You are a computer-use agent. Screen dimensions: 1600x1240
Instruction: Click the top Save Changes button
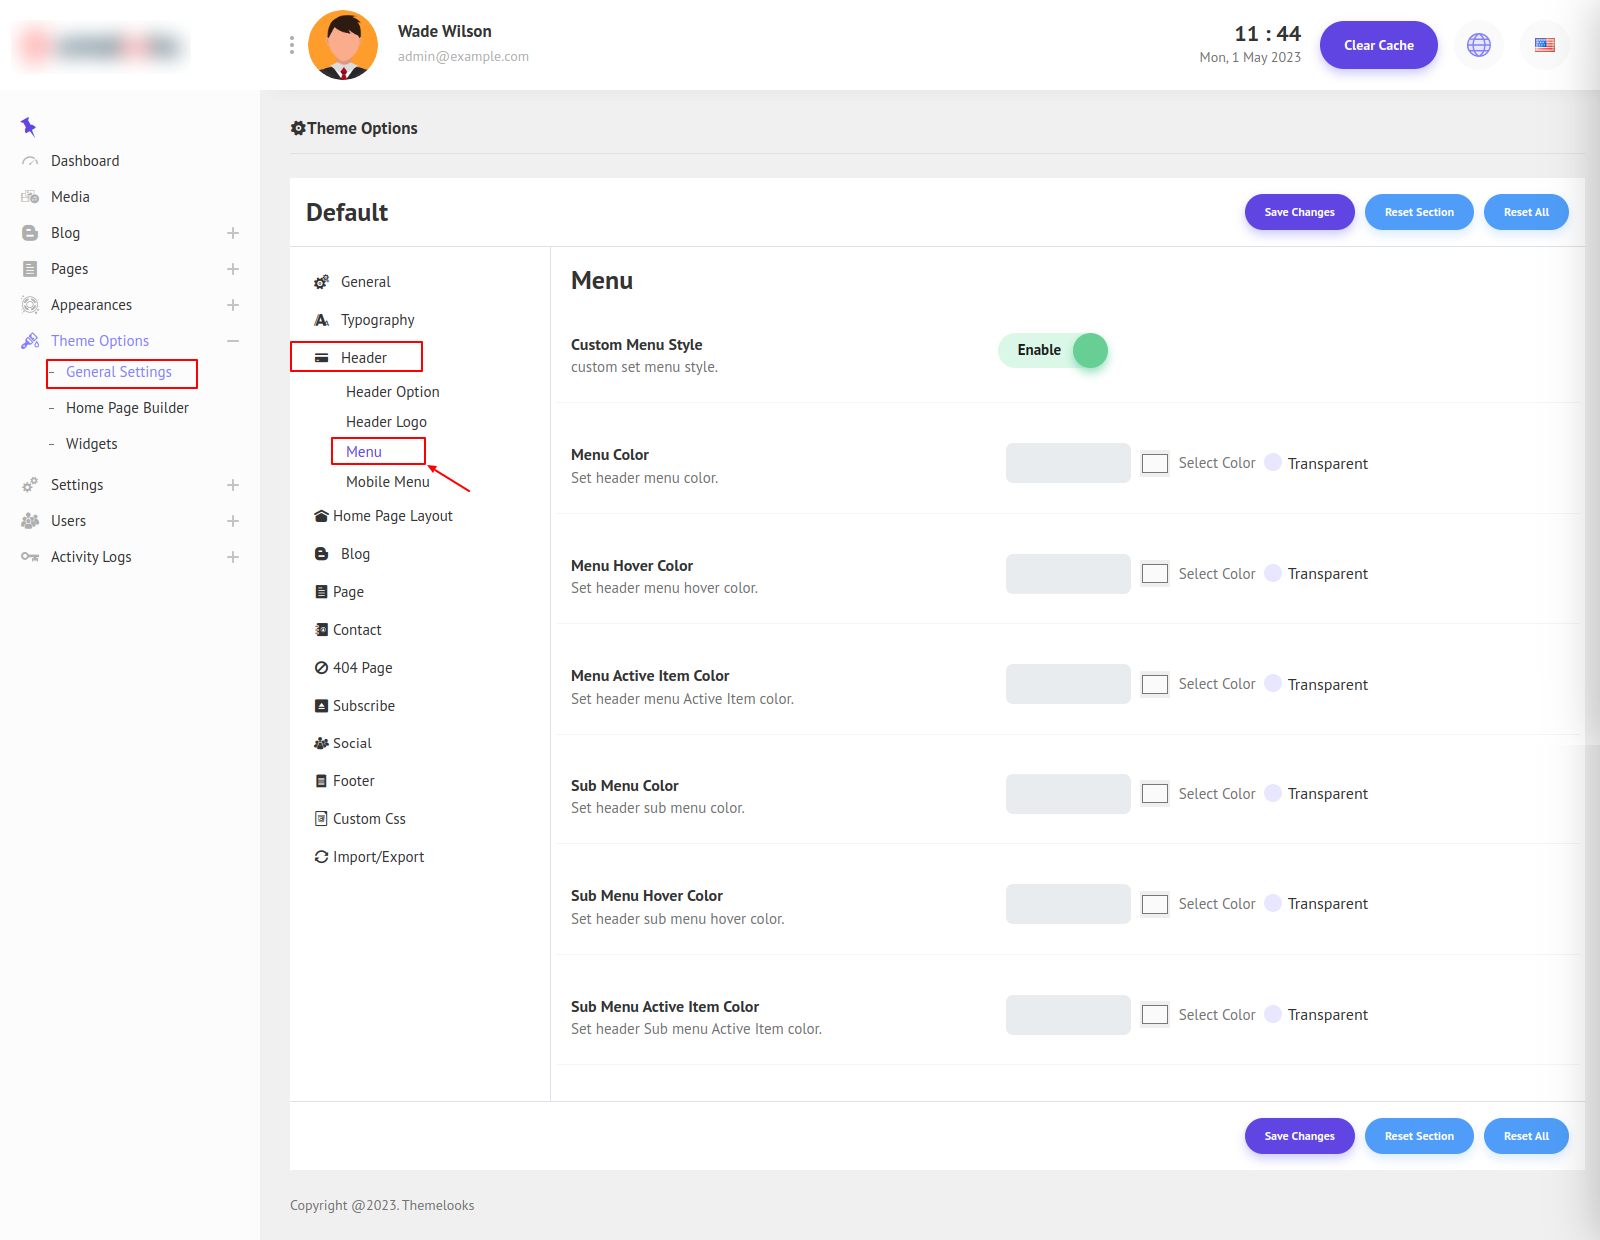tap(1299, 212)
